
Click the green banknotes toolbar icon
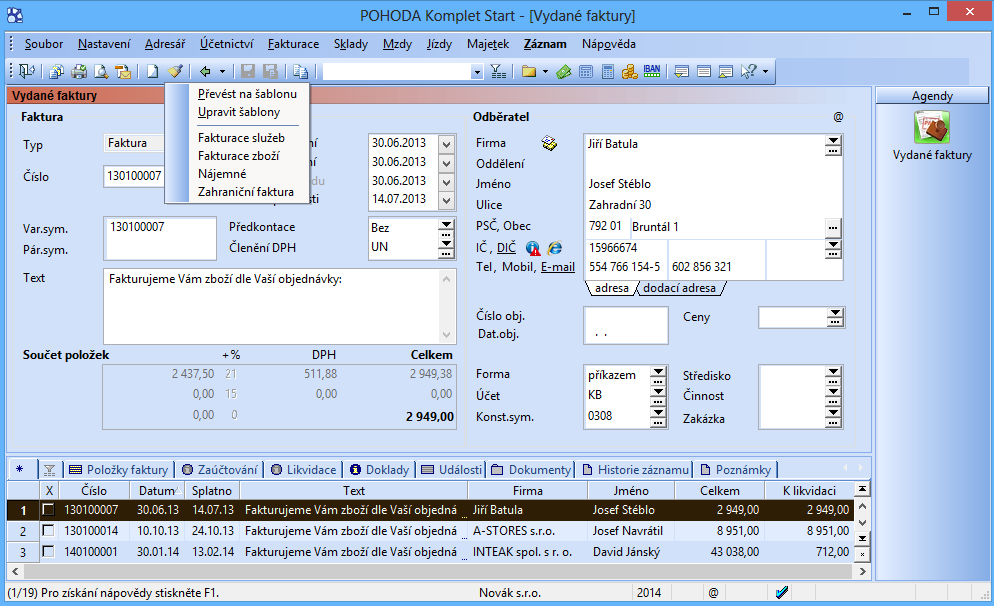tap(564, 72)
